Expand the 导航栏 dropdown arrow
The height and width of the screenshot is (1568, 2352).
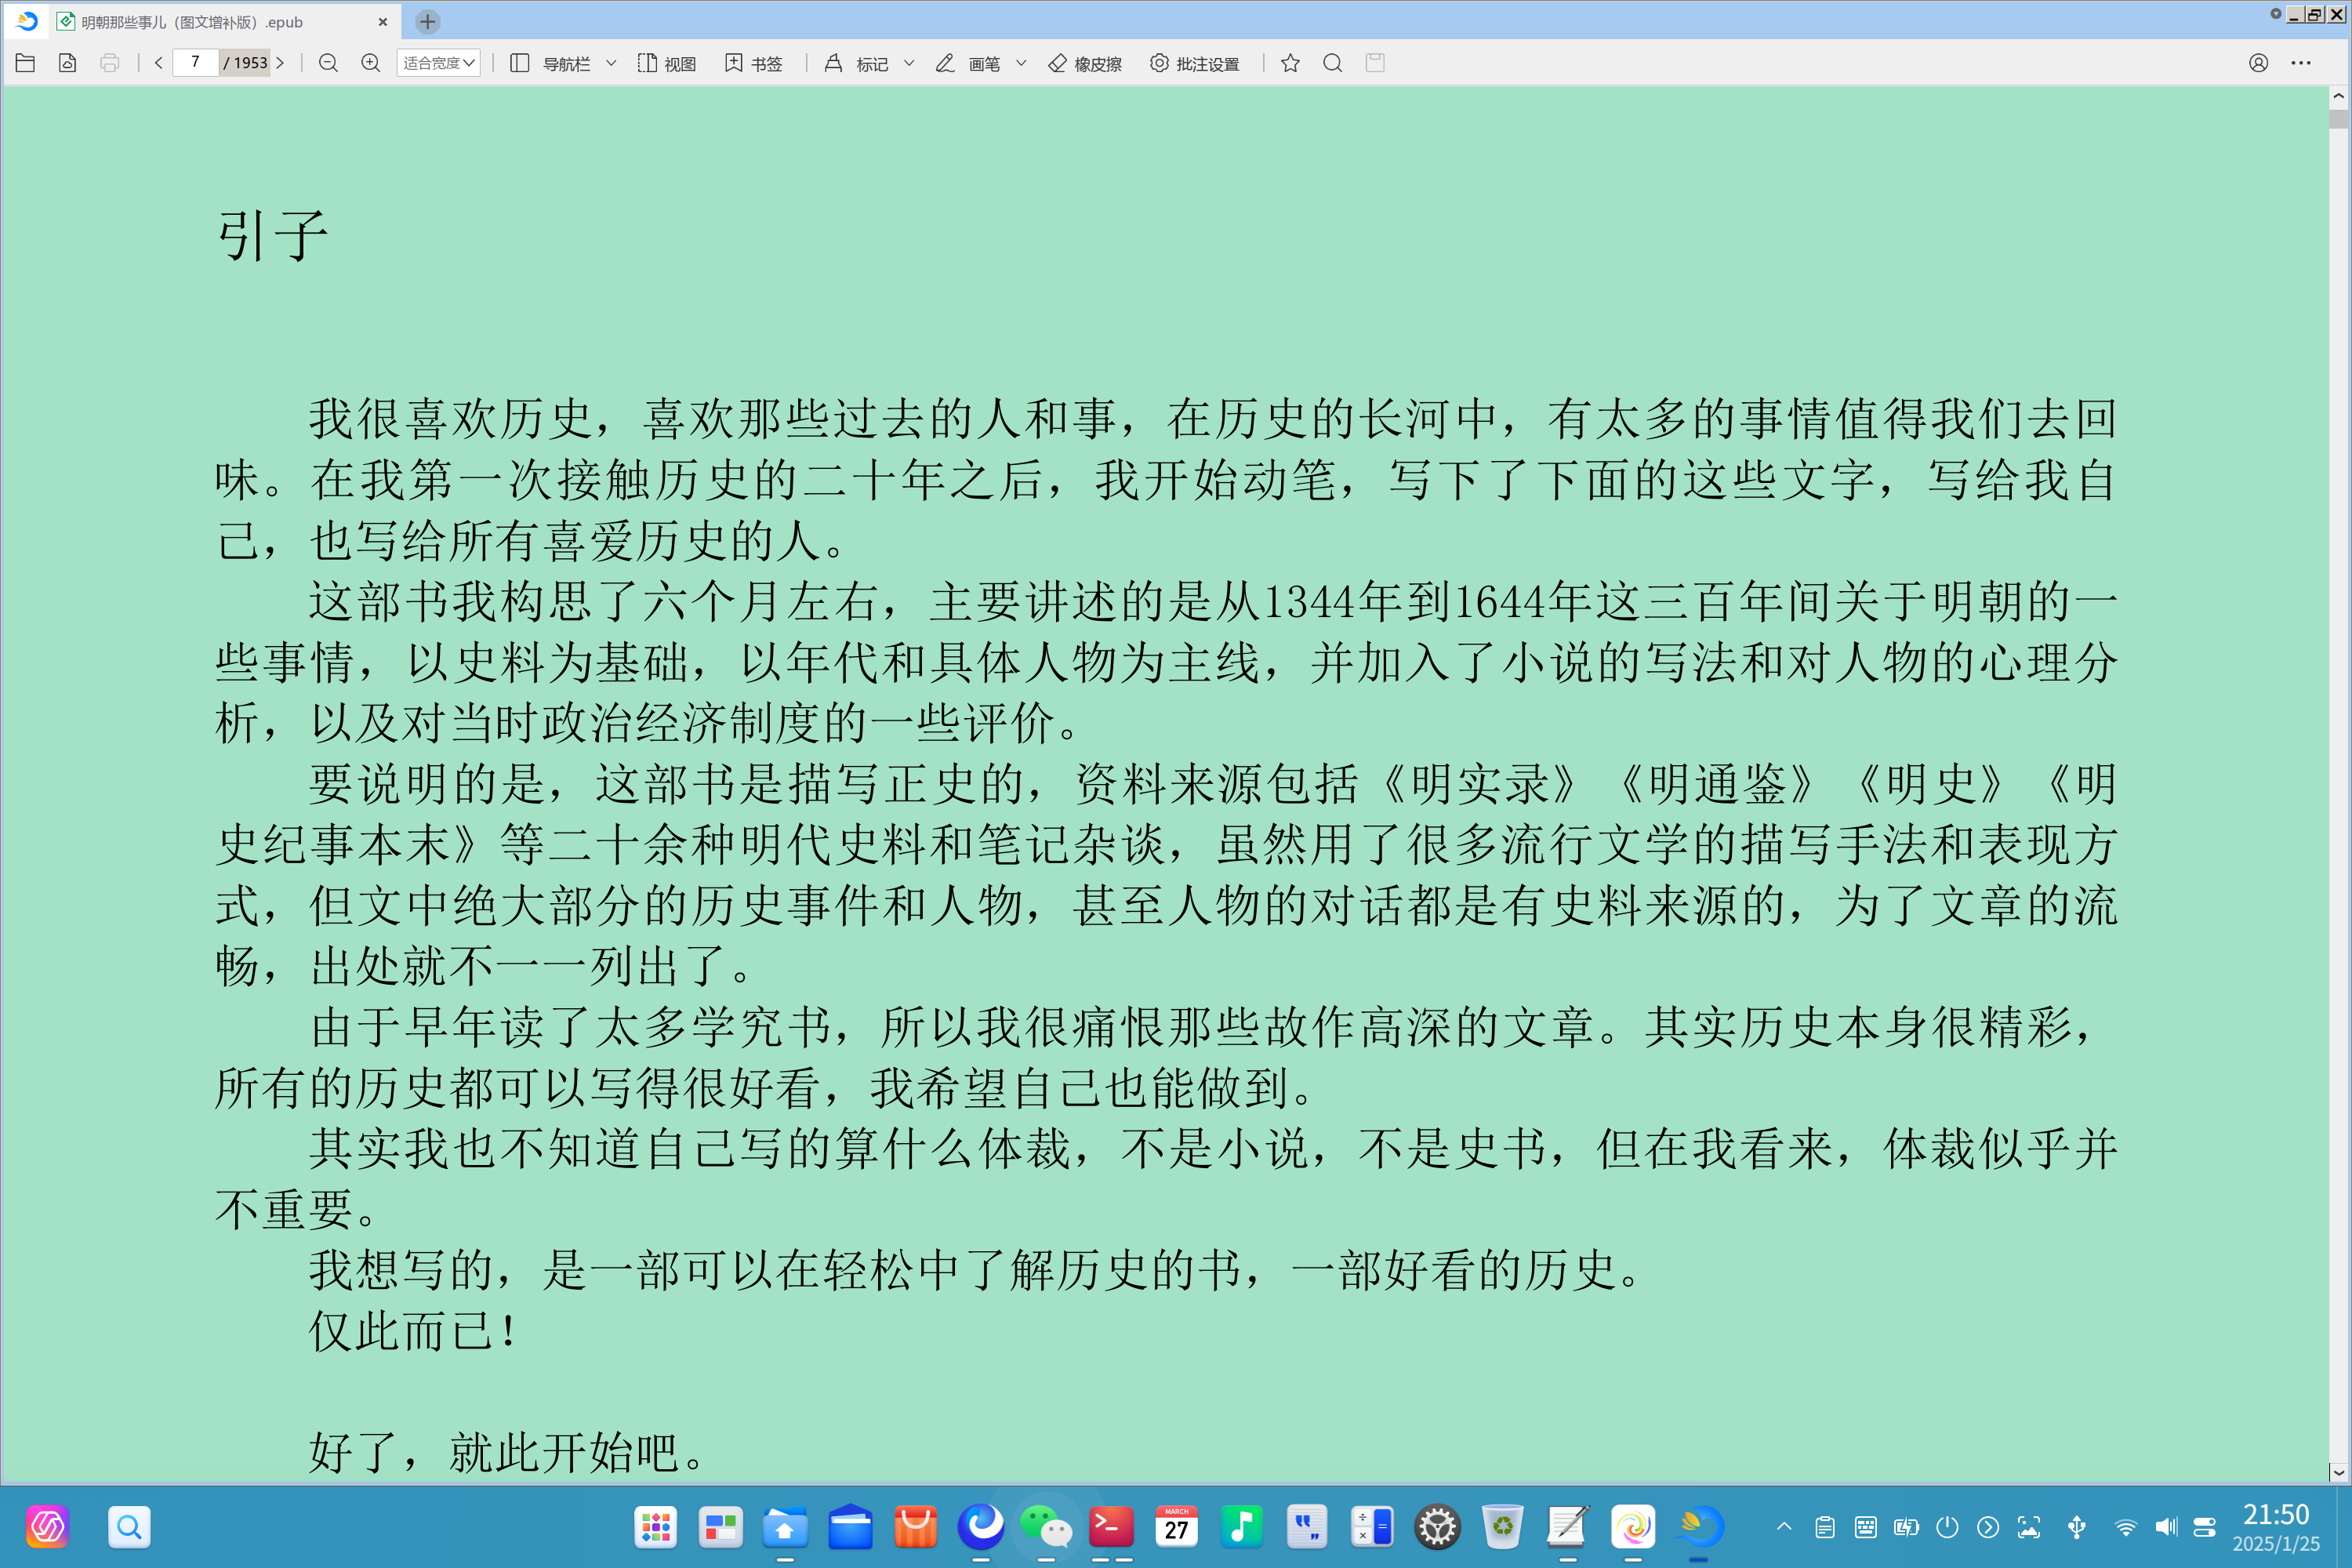point(611,63)
